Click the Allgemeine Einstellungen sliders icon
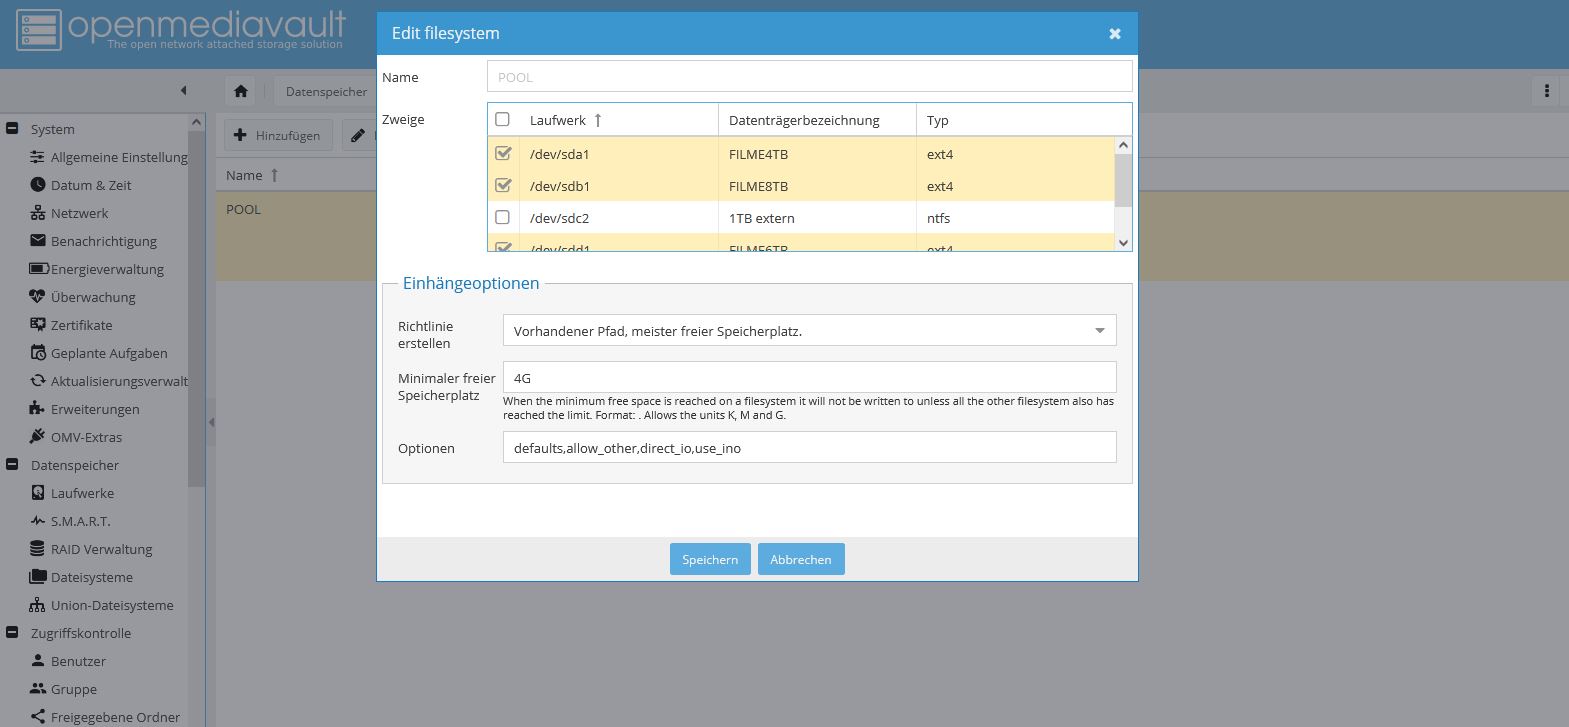 38,157
